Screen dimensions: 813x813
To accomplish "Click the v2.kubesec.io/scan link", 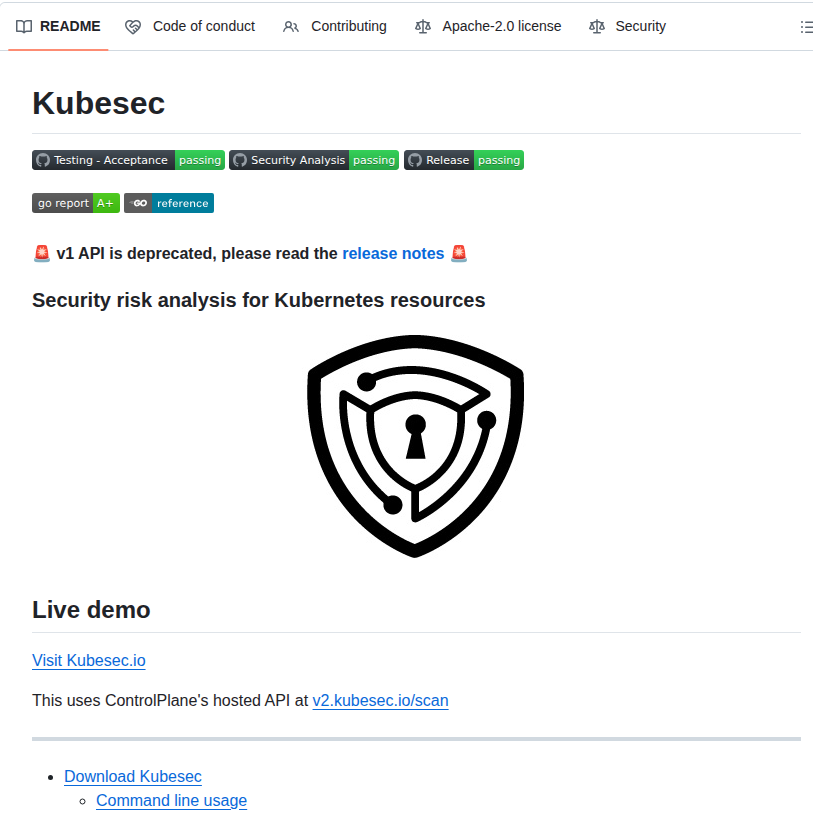I will click(x=380, y=700).
